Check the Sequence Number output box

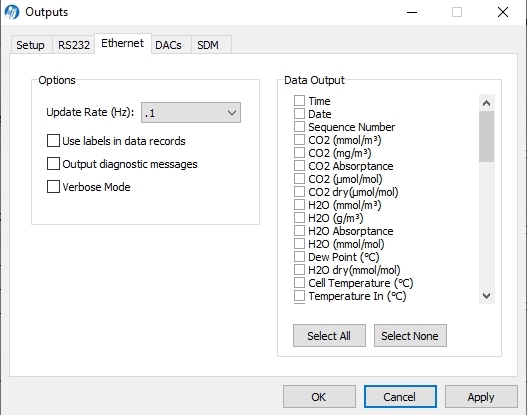coord(299,127)
